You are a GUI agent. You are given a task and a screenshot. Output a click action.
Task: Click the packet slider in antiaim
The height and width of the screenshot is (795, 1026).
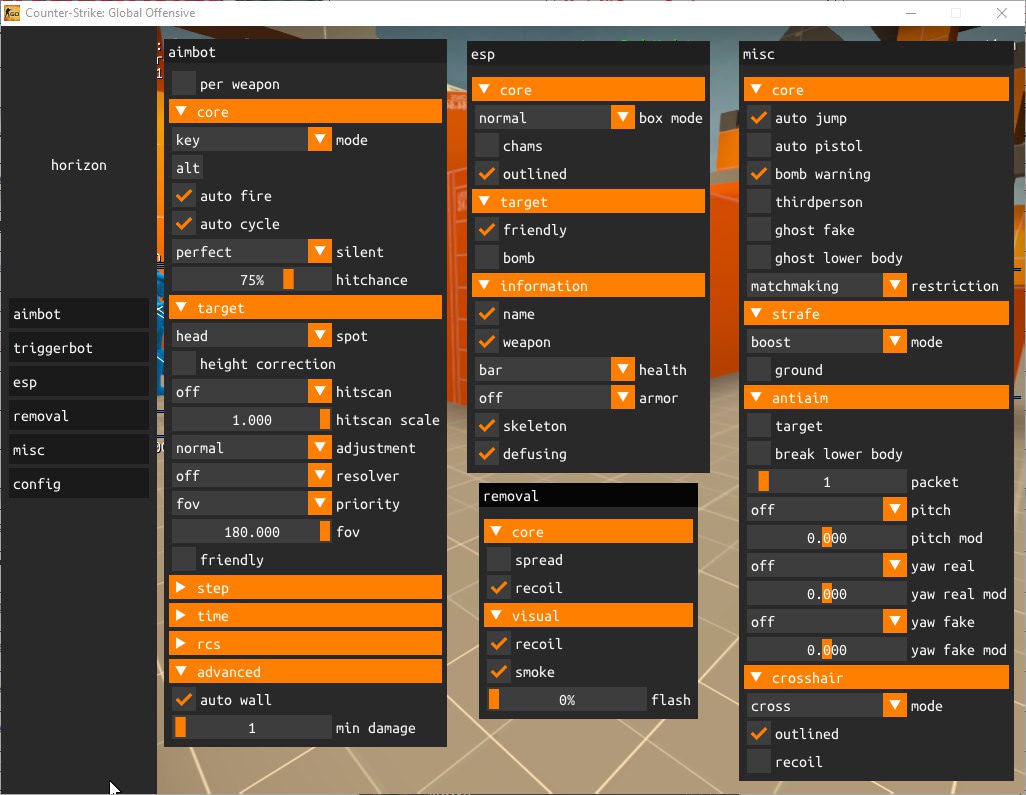[x=827, y=482]
